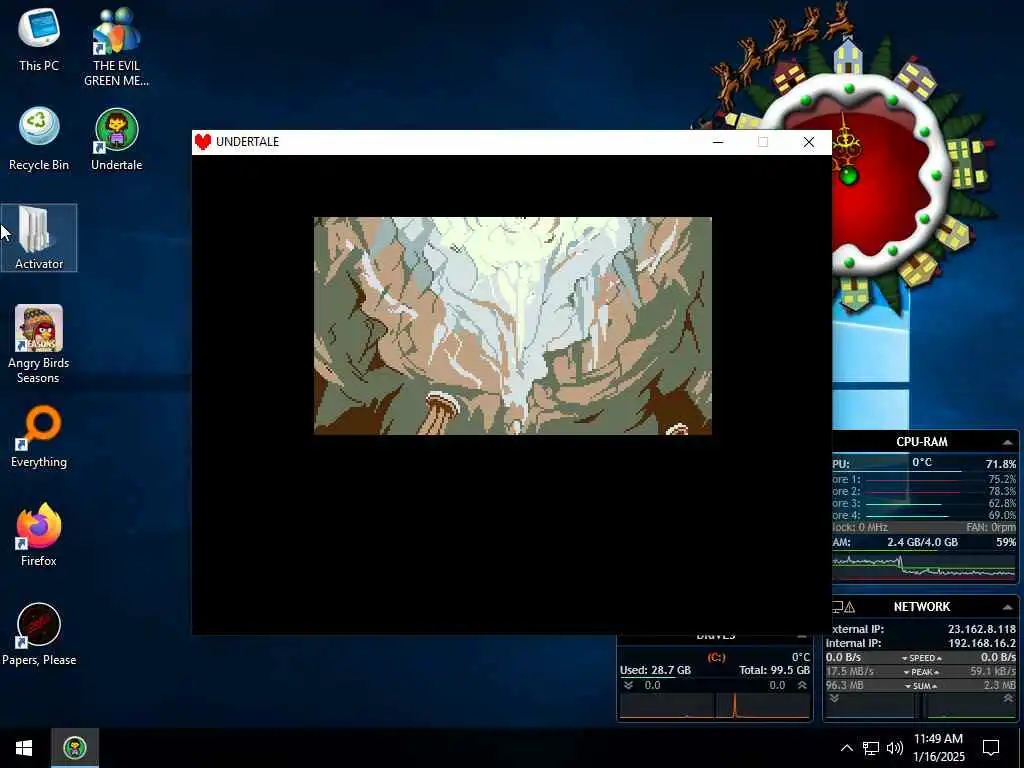Open network status tray icon
The image size is (1024, 768).
coord(871,748)
